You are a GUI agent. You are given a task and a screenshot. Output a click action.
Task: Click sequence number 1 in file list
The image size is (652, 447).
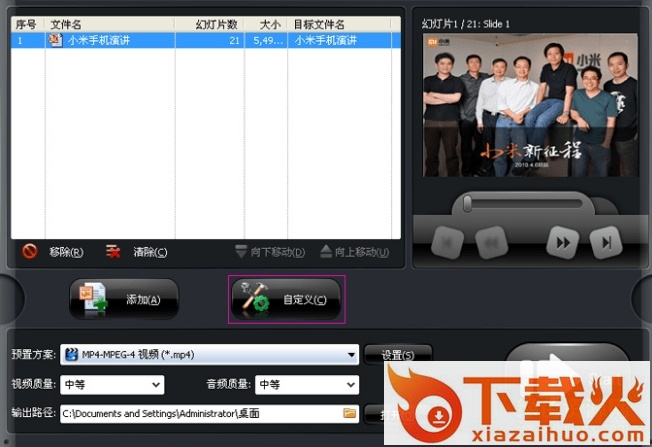pos(20,40)
